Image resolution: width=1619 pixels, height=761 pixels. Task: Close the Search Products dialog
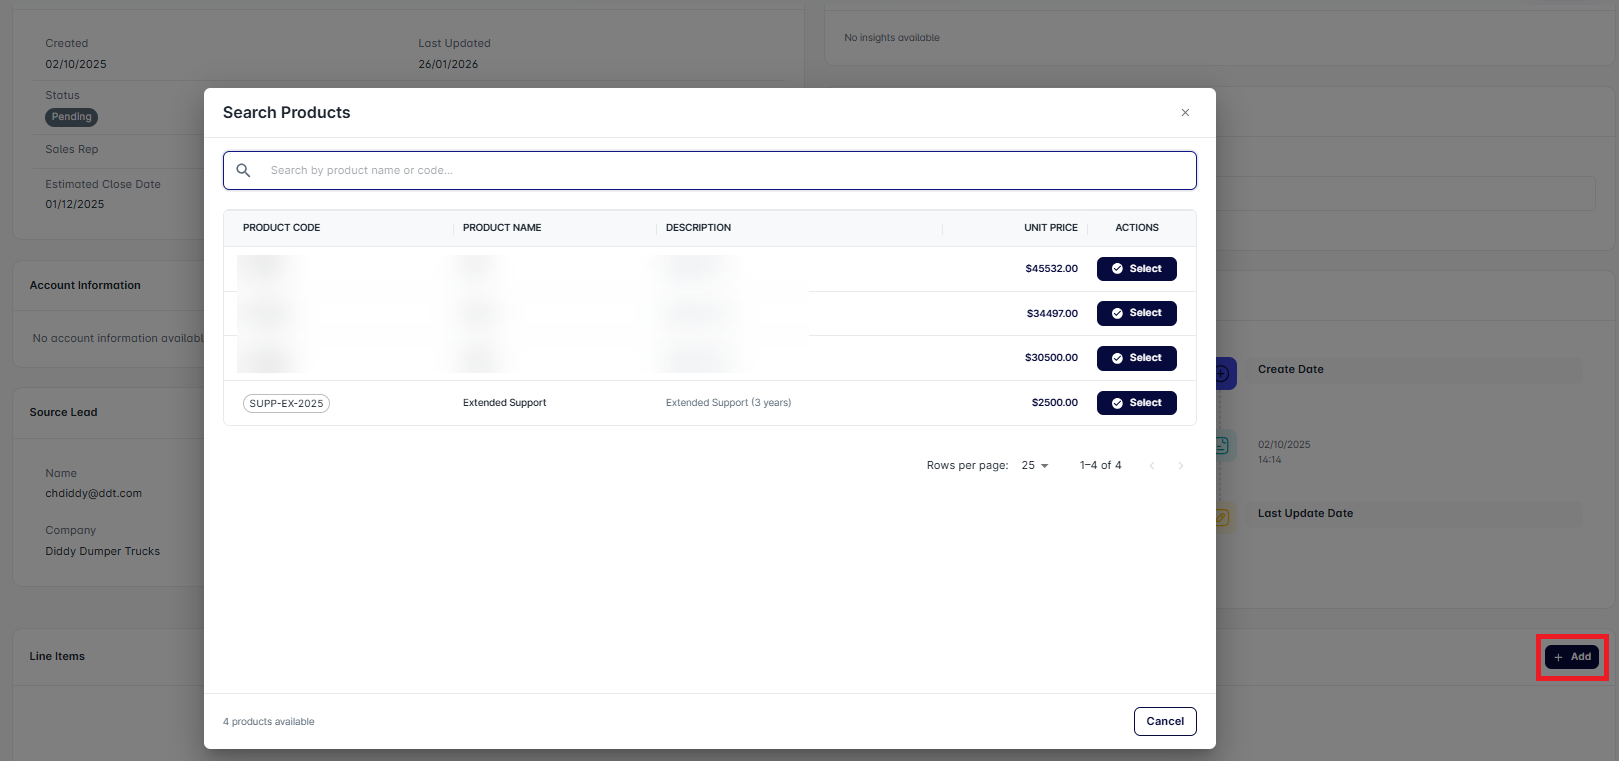coord(1185,113)
